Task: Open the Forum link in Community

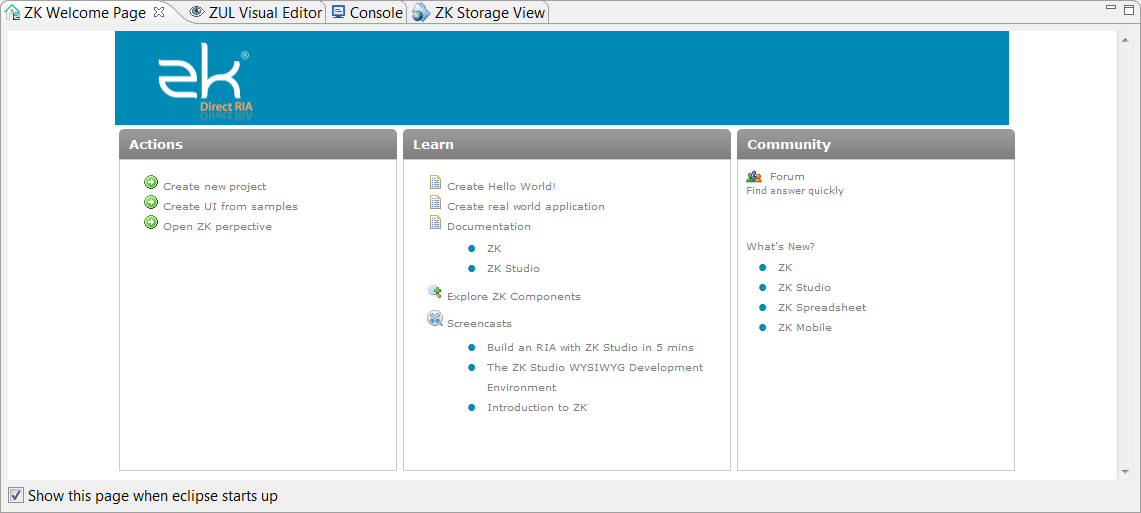Action: pyautogui.click(x=787, y=177)
